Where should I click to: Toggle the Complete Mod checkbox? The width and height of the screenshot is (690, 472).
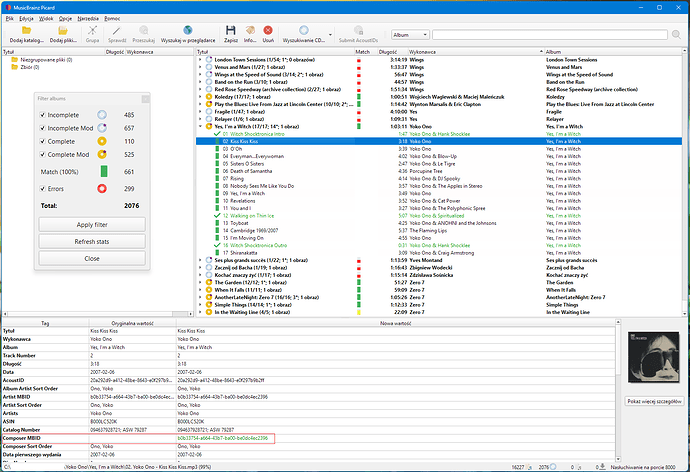pos(42,155)
